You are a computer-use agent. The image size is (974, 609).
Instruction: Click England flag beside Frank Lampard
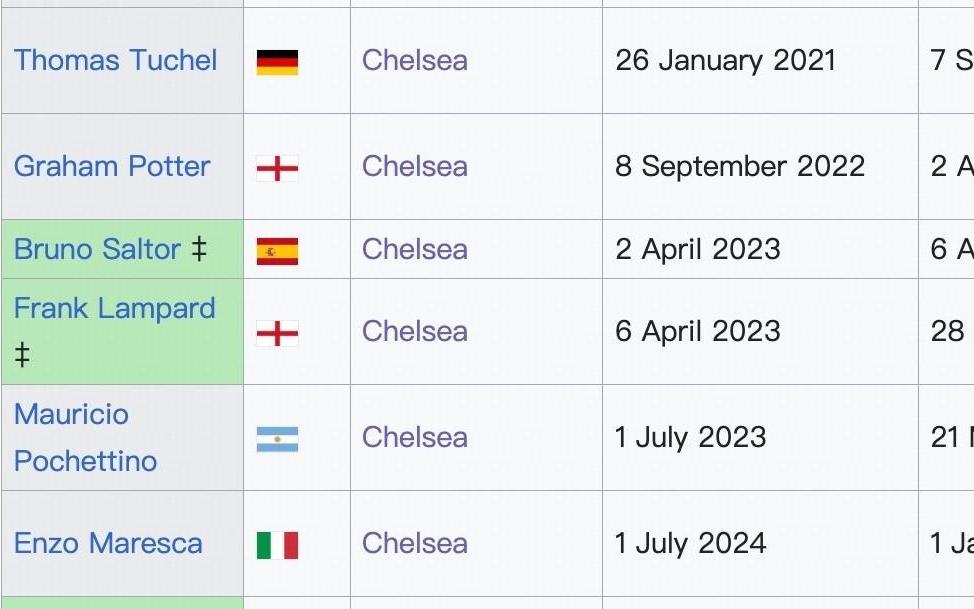[x=277, y=333]
